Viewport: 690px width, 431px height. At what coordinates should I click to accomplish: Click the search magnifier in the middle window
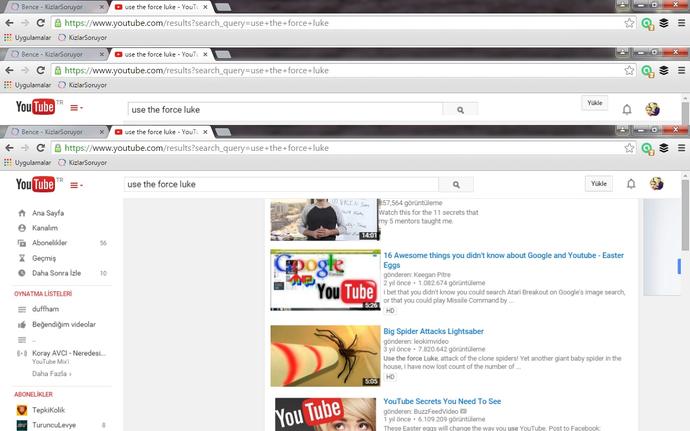click(460, 110)
